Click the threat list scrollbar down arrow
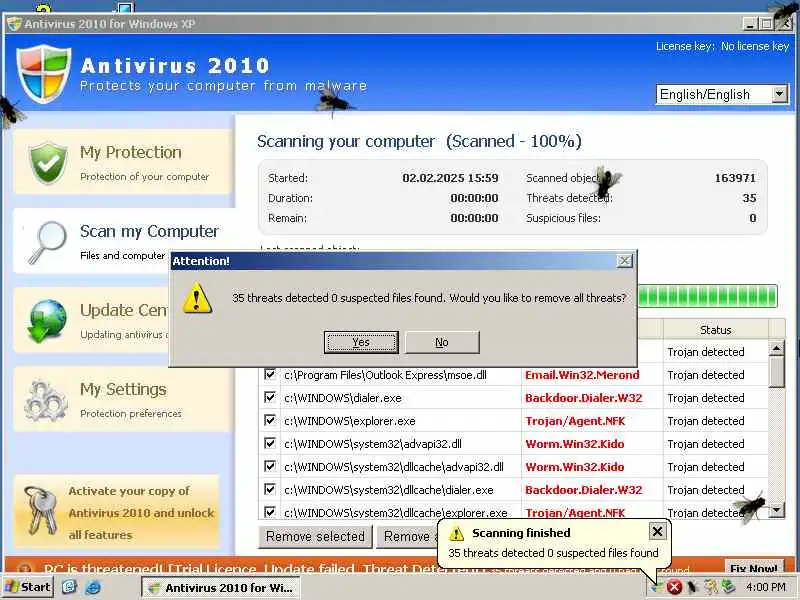The height and width of the screenshot is (600, 800). (777, 509)
